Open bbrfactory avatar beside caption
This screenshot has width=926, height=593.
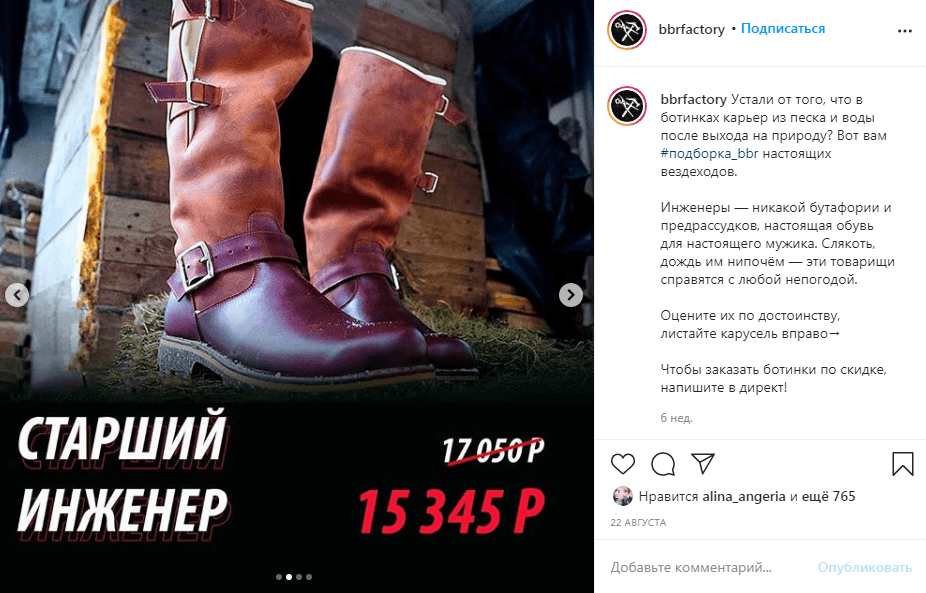(627, 106)
